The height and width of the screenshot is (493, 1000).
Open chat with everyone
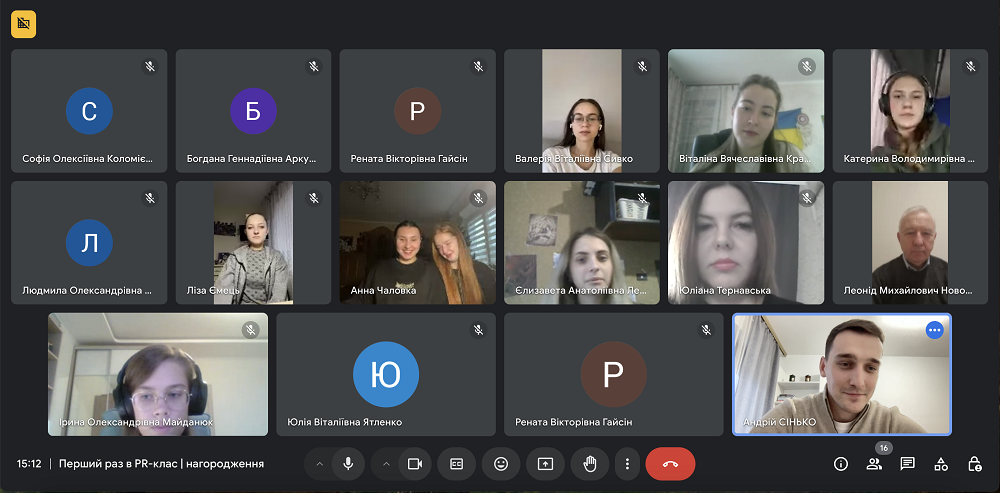(x=907, y=464)
